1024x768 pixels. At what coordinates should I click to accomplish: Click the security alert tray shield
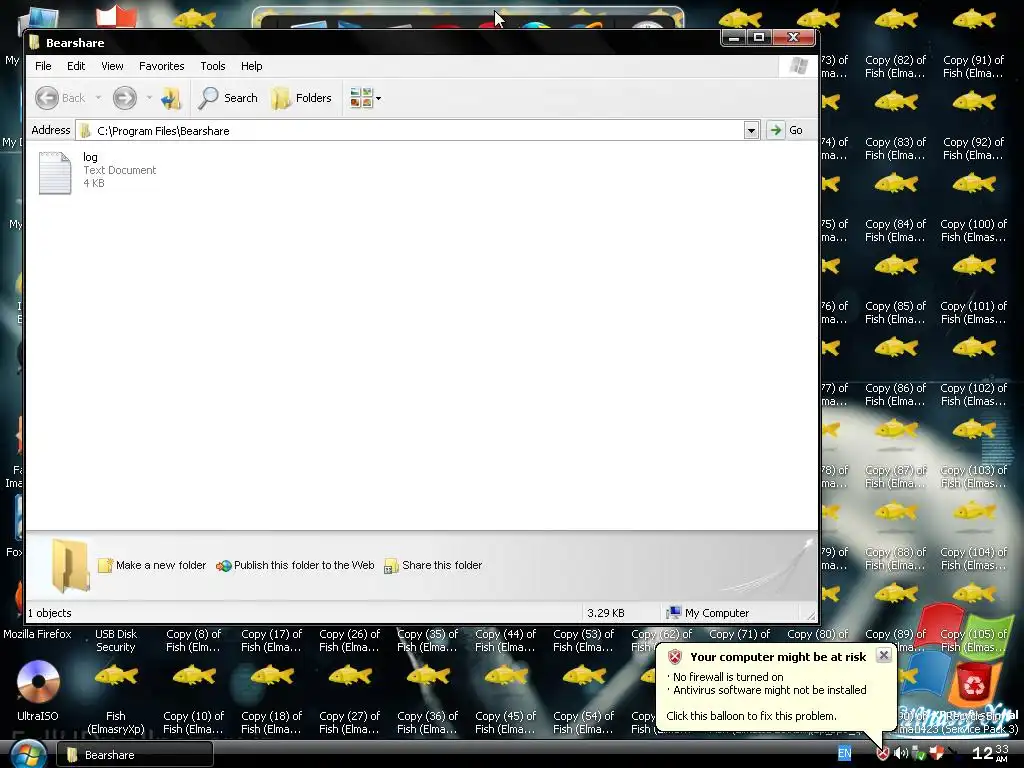[x=882, y=754]
